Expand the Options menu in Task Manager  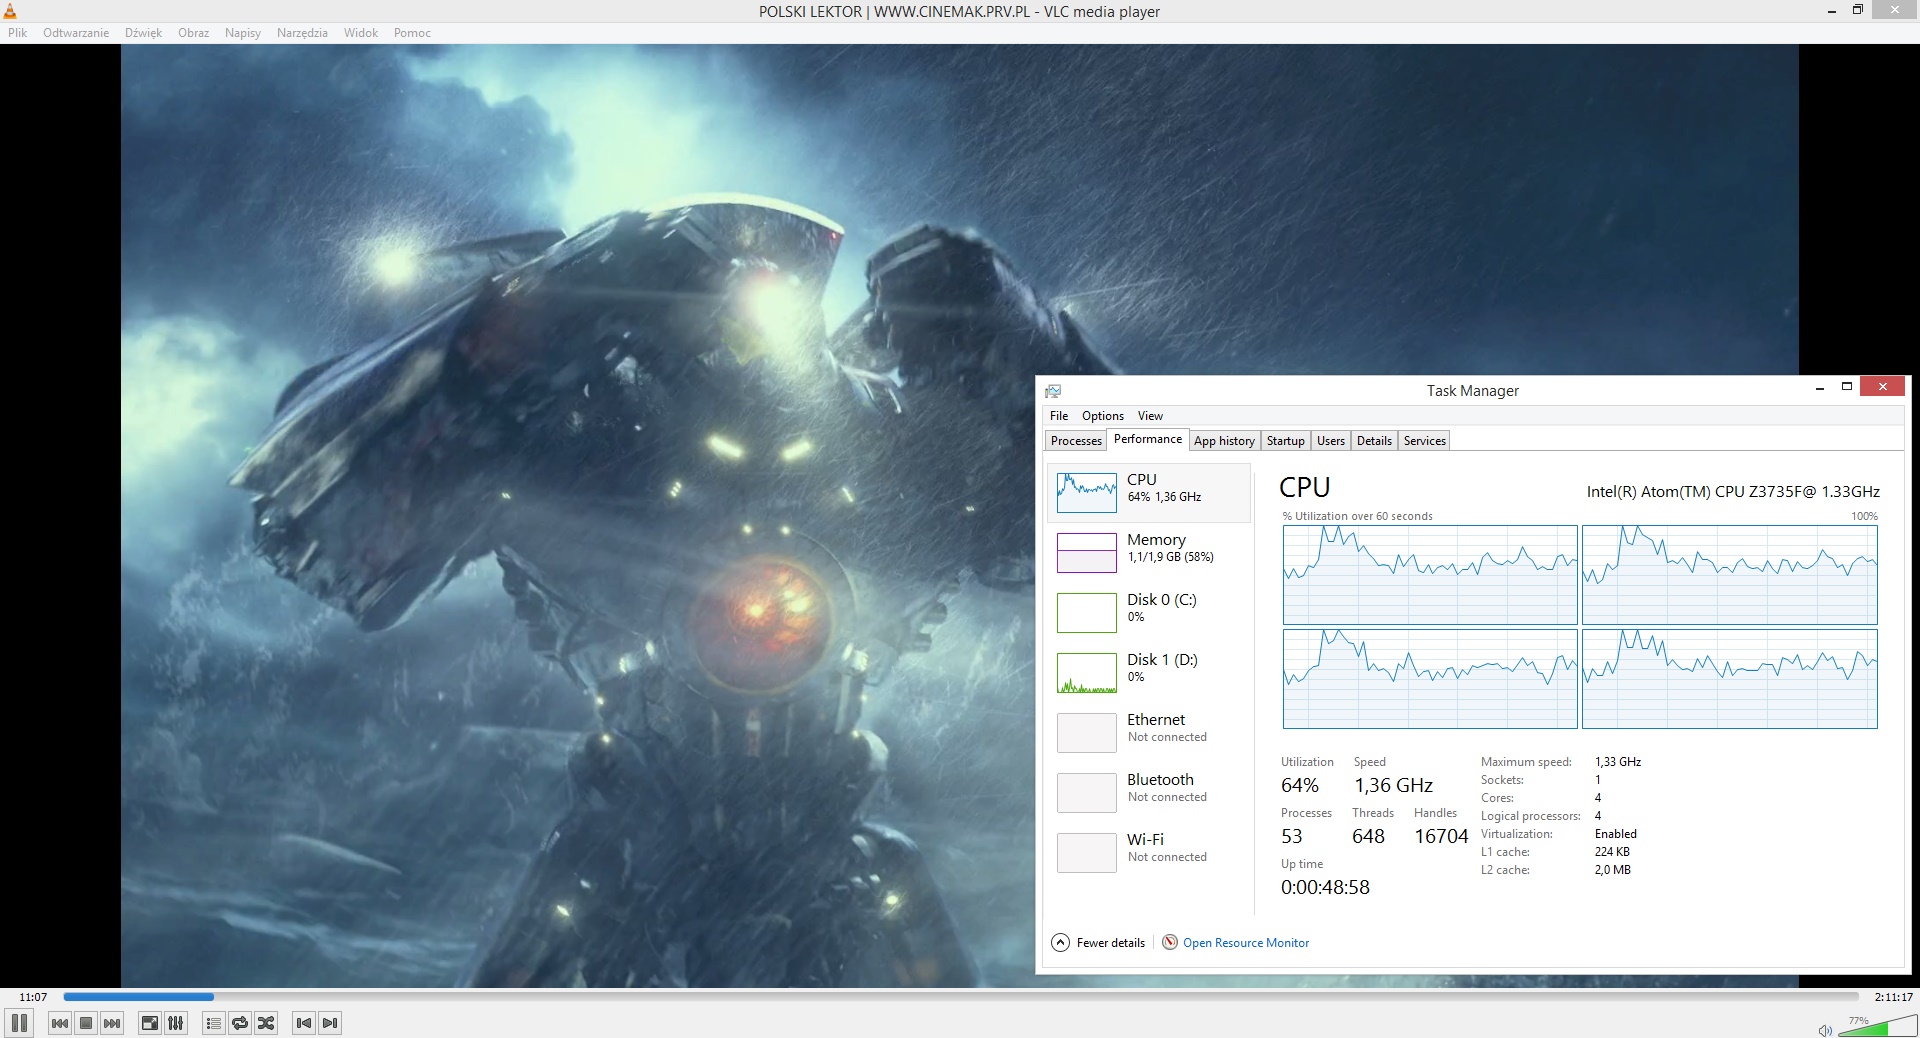point(1102,416)
